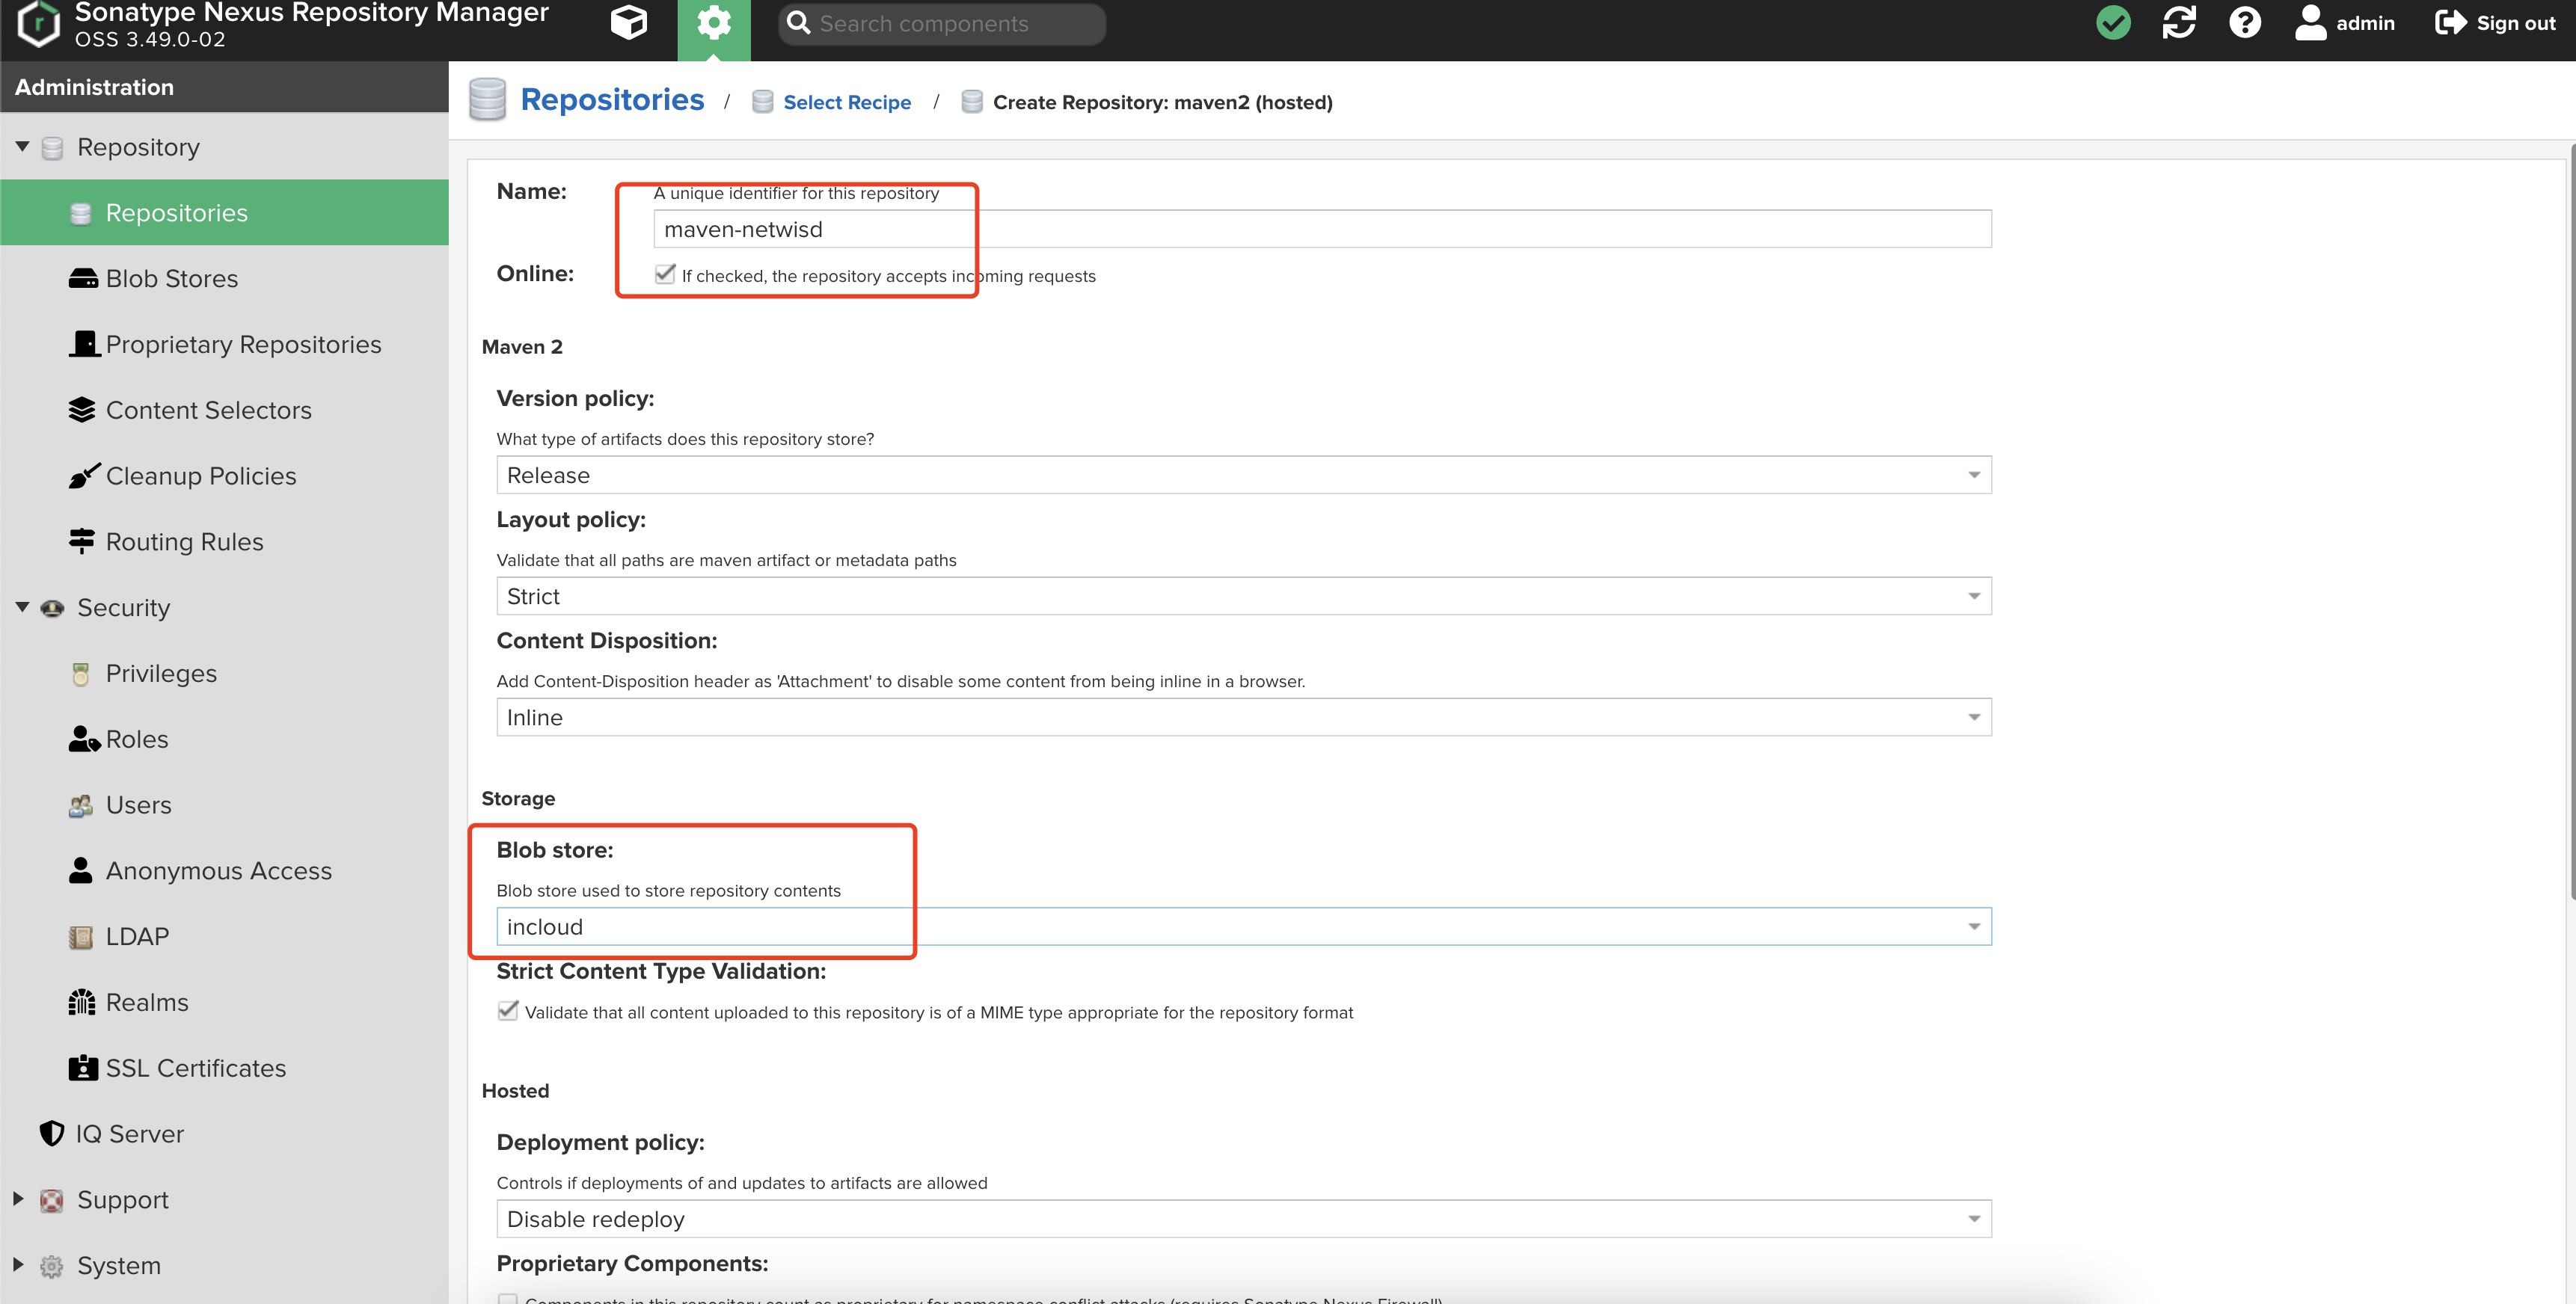Expand the Support tree node
The height and width of the screenshot is (1304, 2576).
[18, 1199]
